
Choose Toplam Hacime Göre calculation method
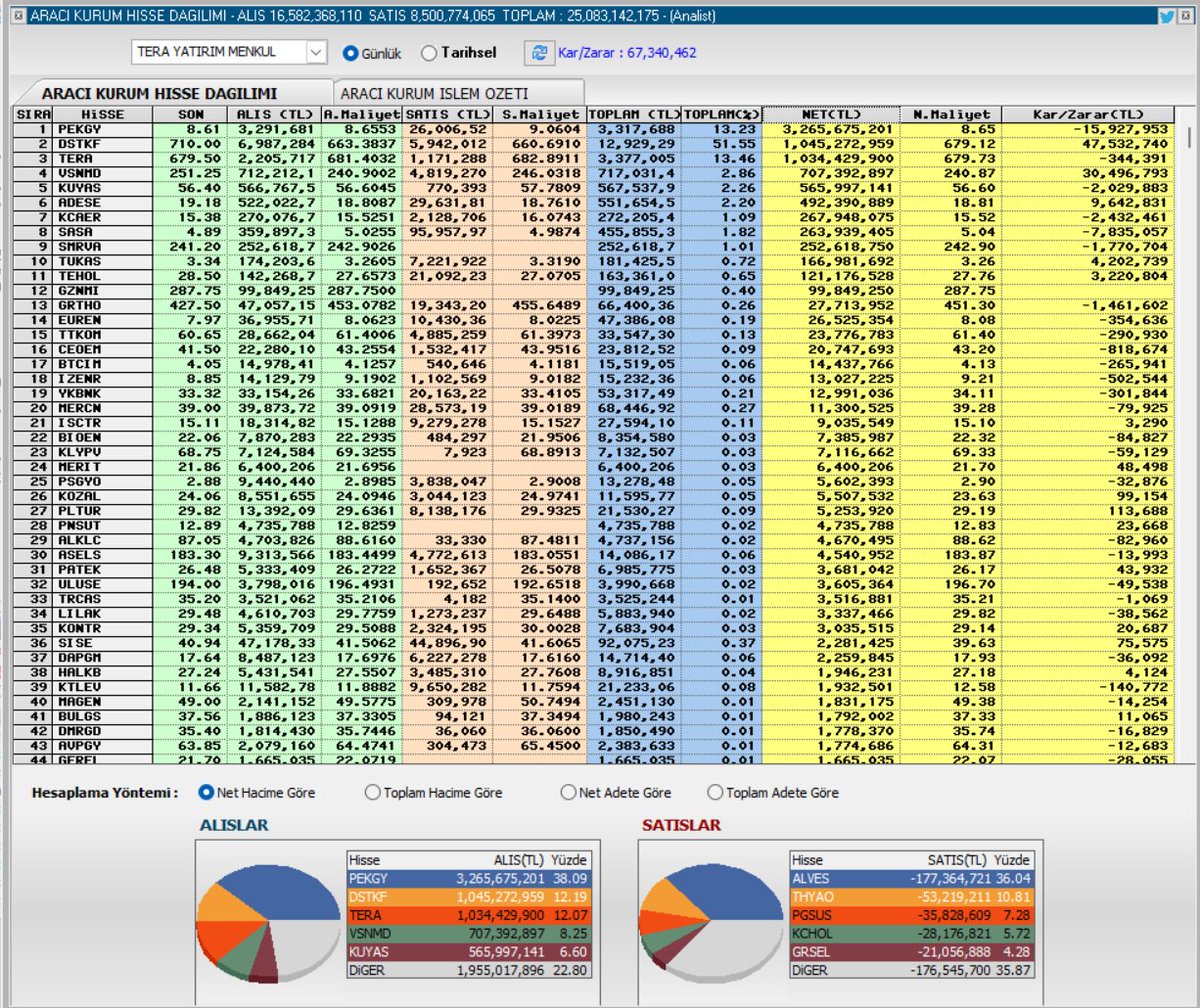tap(434, 793)
